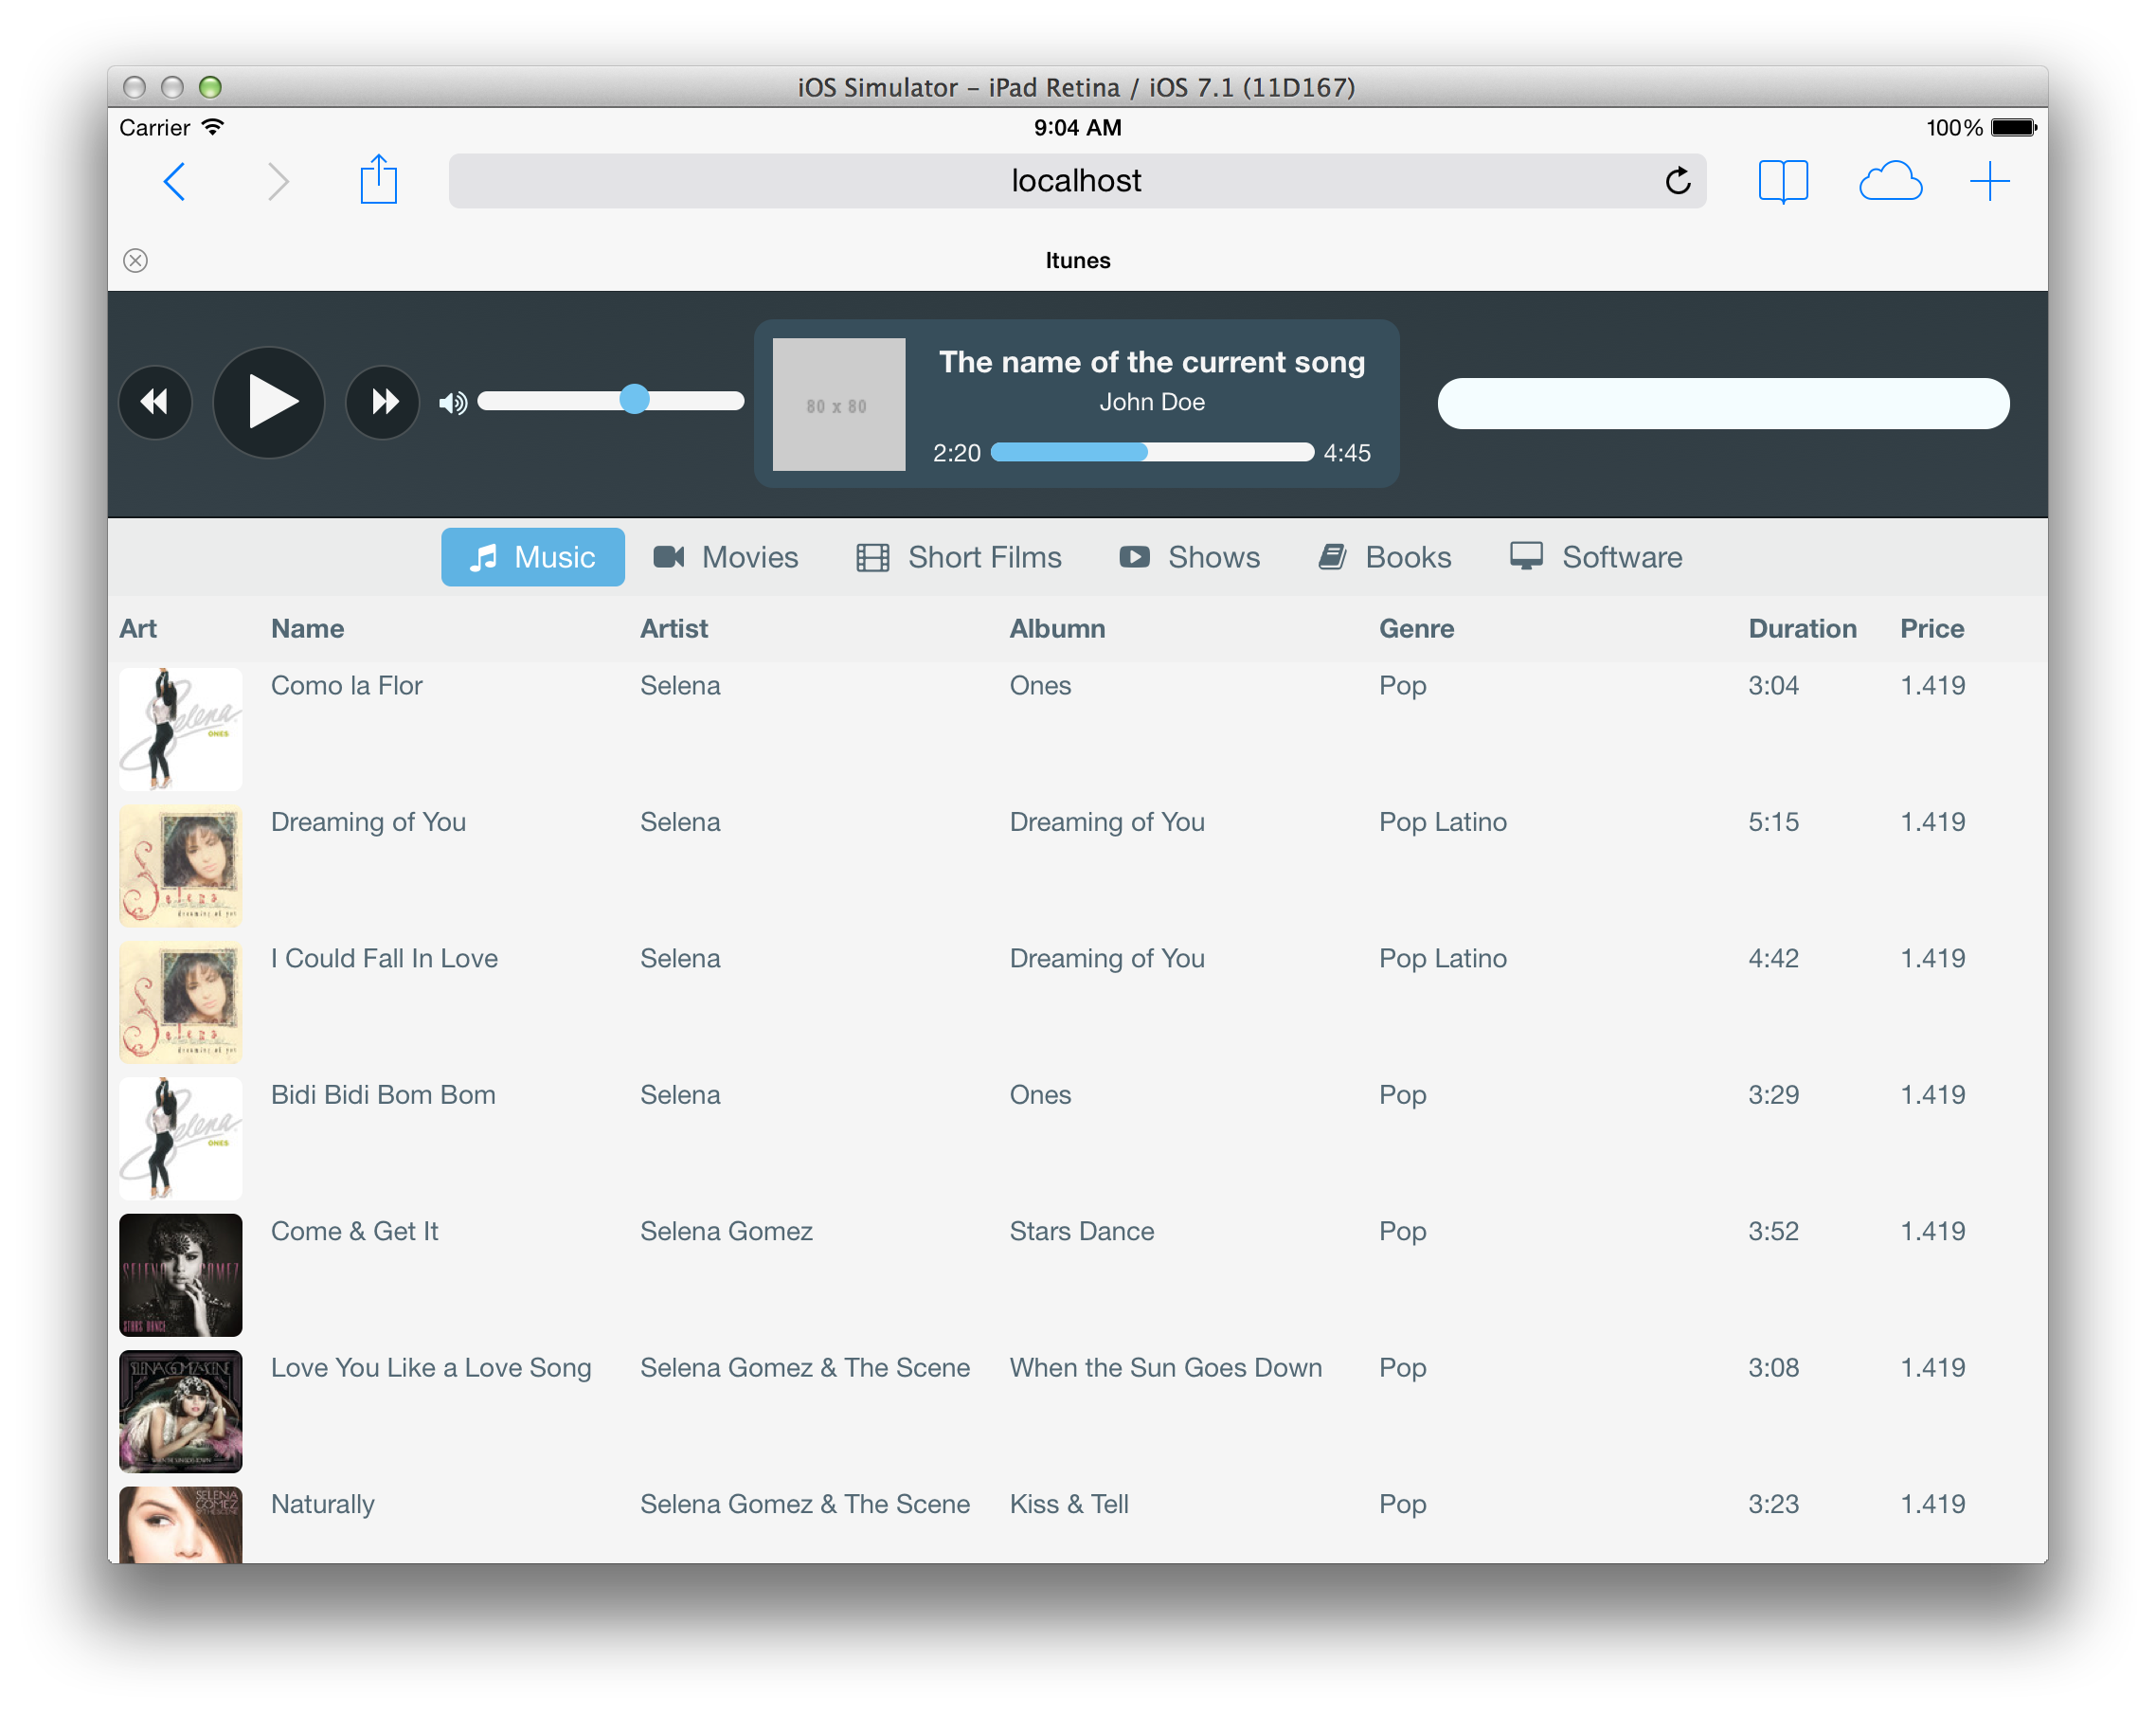The width and height of the screenshot is (2156, 1713).
Task: Close the Itunes tab with X icon
Action: coord(136,261)
